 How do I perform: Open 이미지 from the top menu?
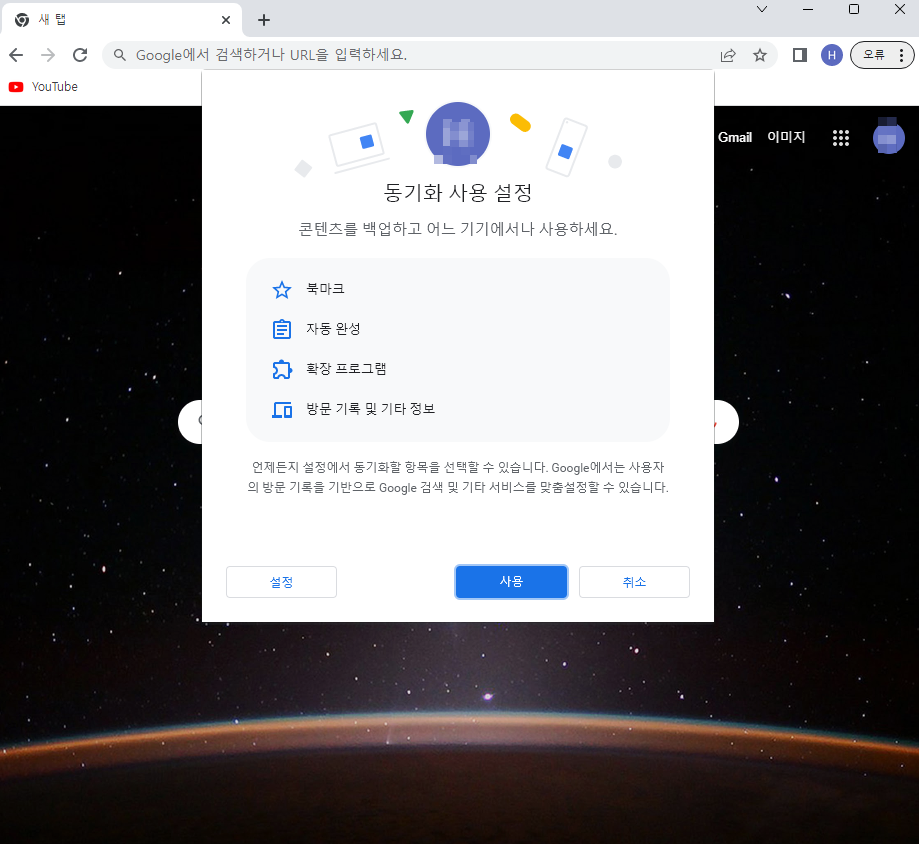[786, 137]
